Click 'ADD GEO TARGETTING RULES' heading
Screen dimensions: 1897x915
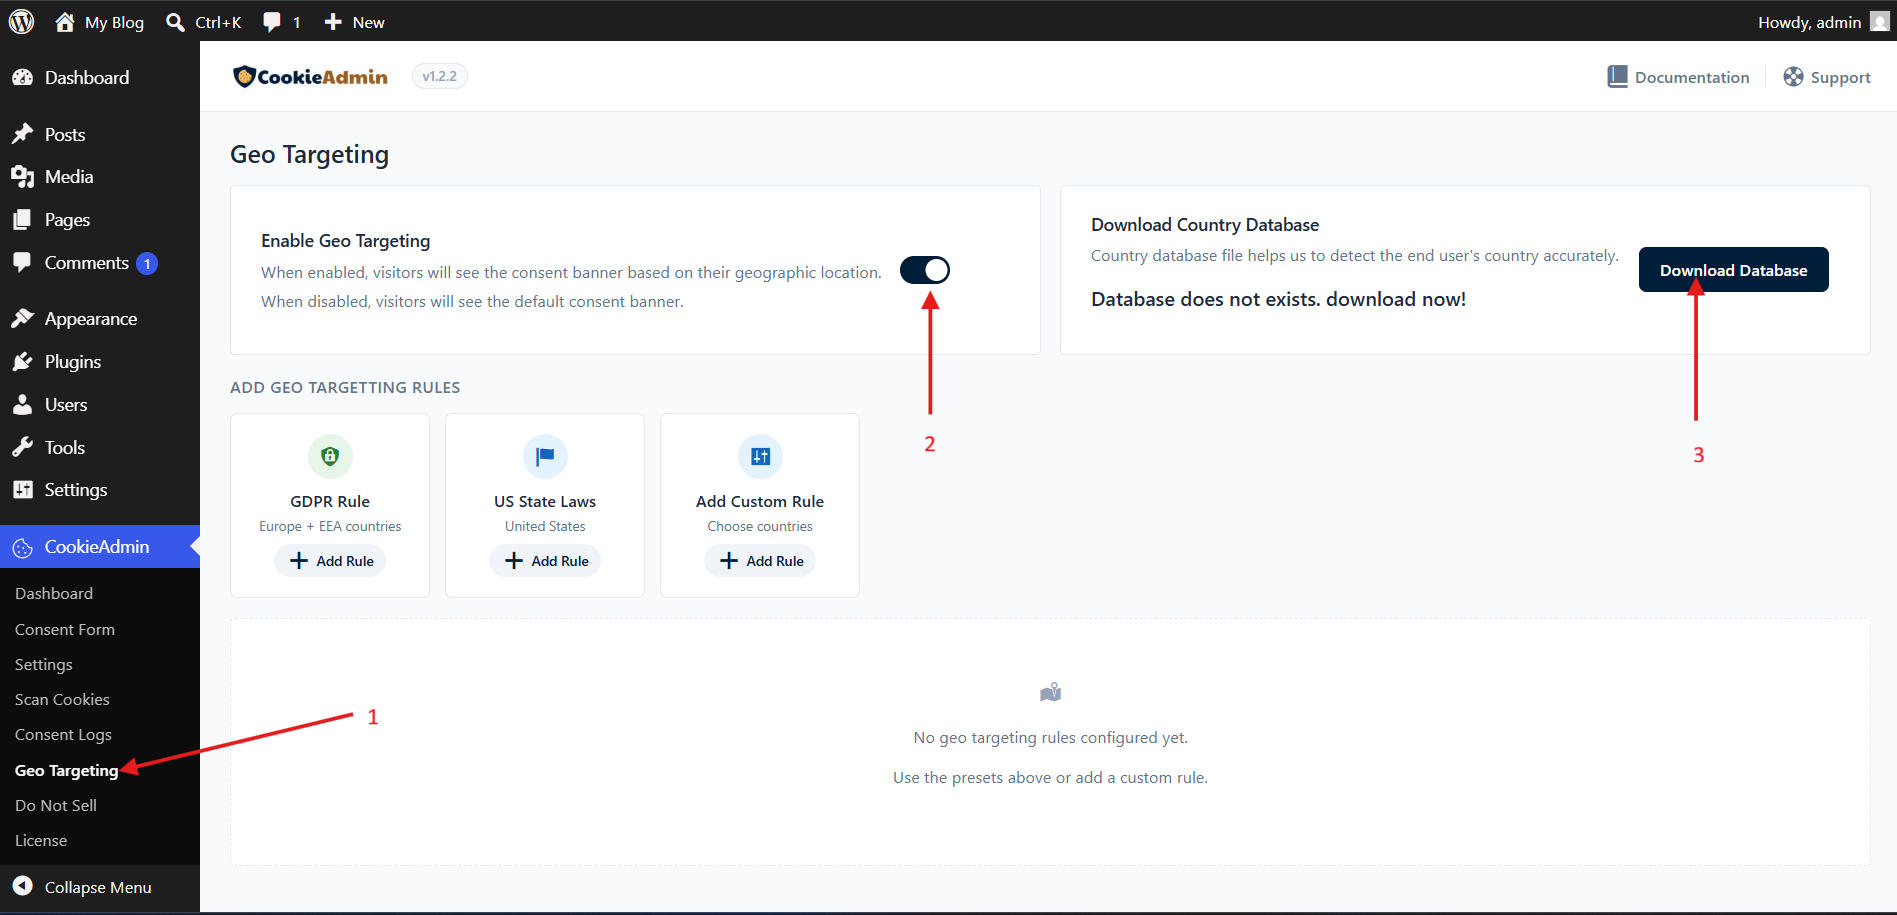point(345,388)
